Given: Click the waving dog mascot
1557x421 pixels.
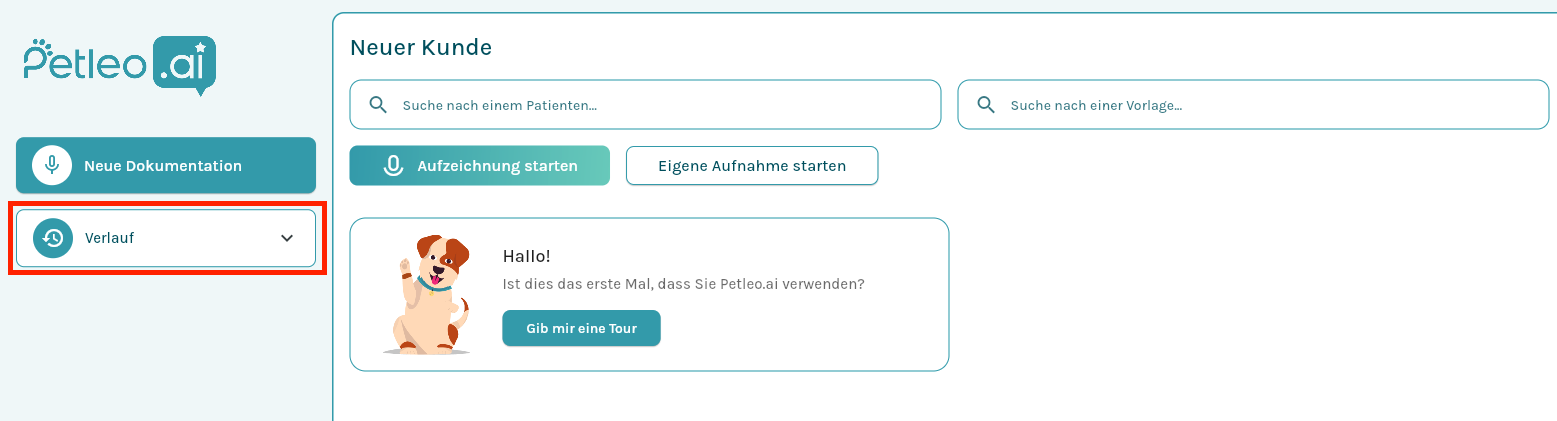Looking at the screenshot, I should click(428, 294).
